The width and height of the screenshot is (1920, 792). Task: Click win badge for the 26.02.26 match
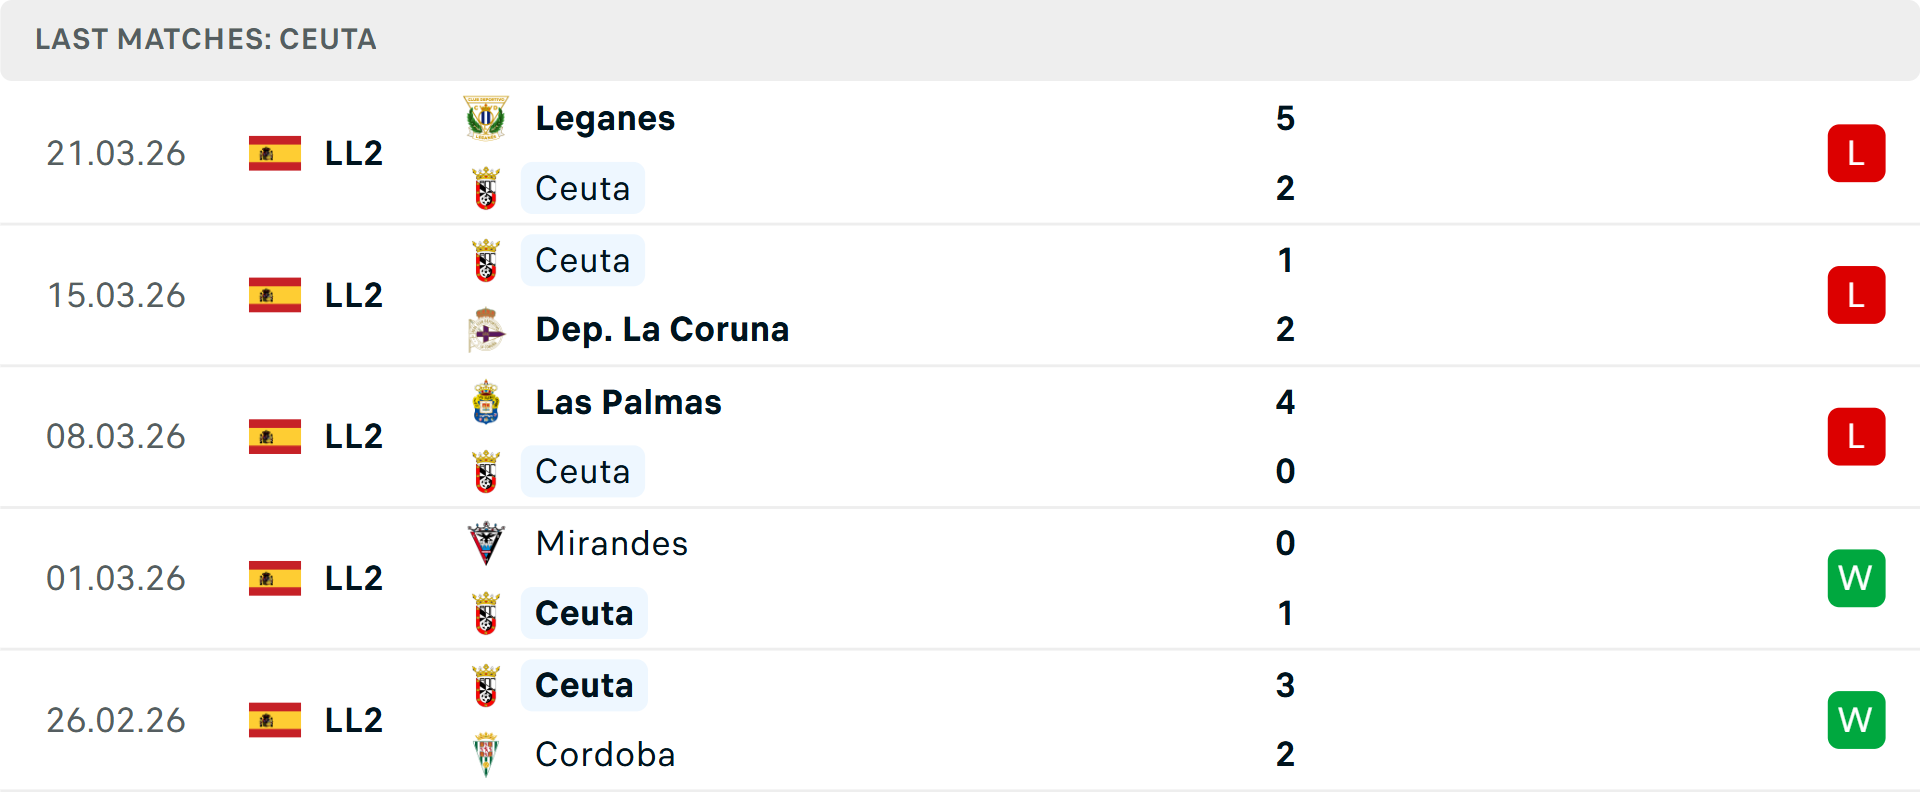point(1856,720)
